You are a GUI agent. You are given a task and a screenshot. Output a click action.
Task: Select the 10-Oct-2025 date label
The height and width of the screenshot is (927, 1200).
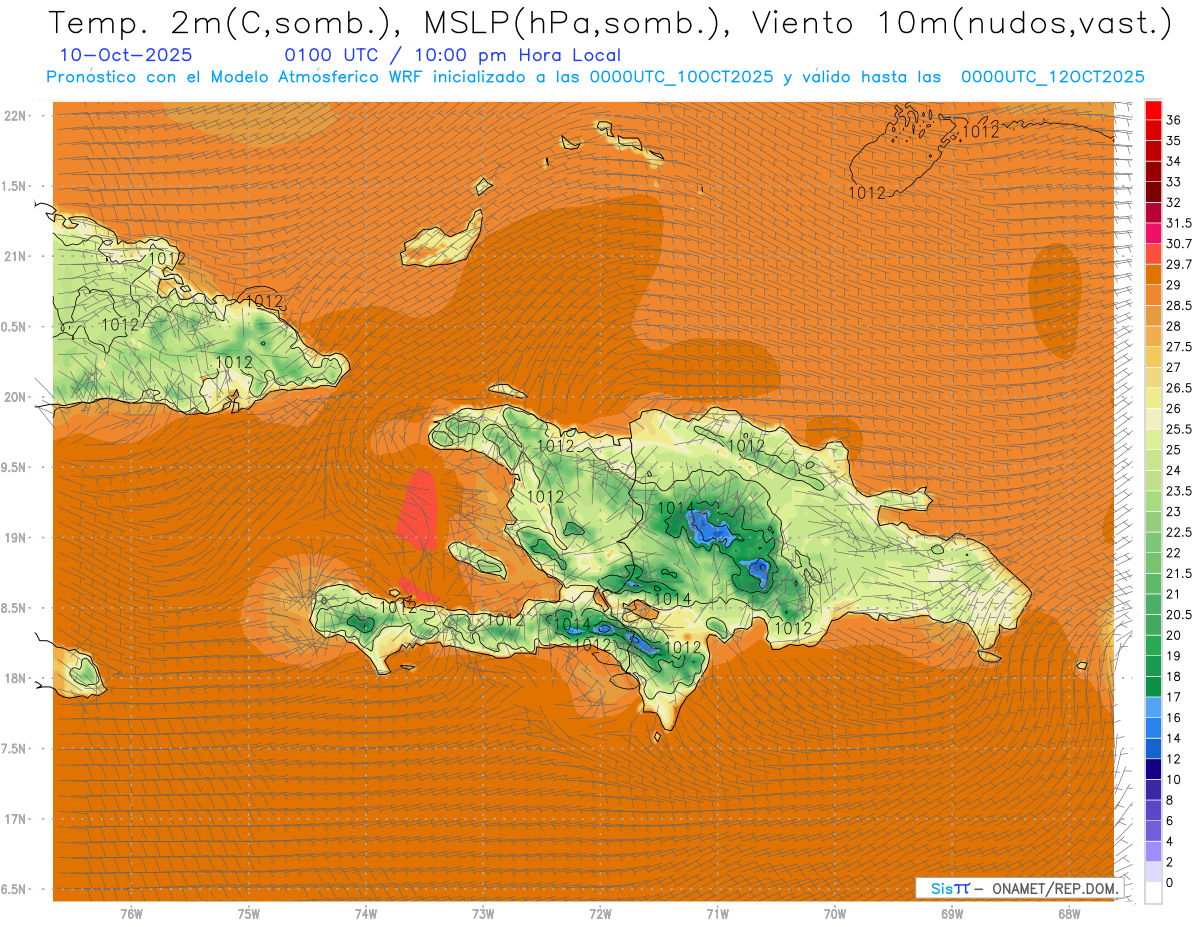coord(126,55)
